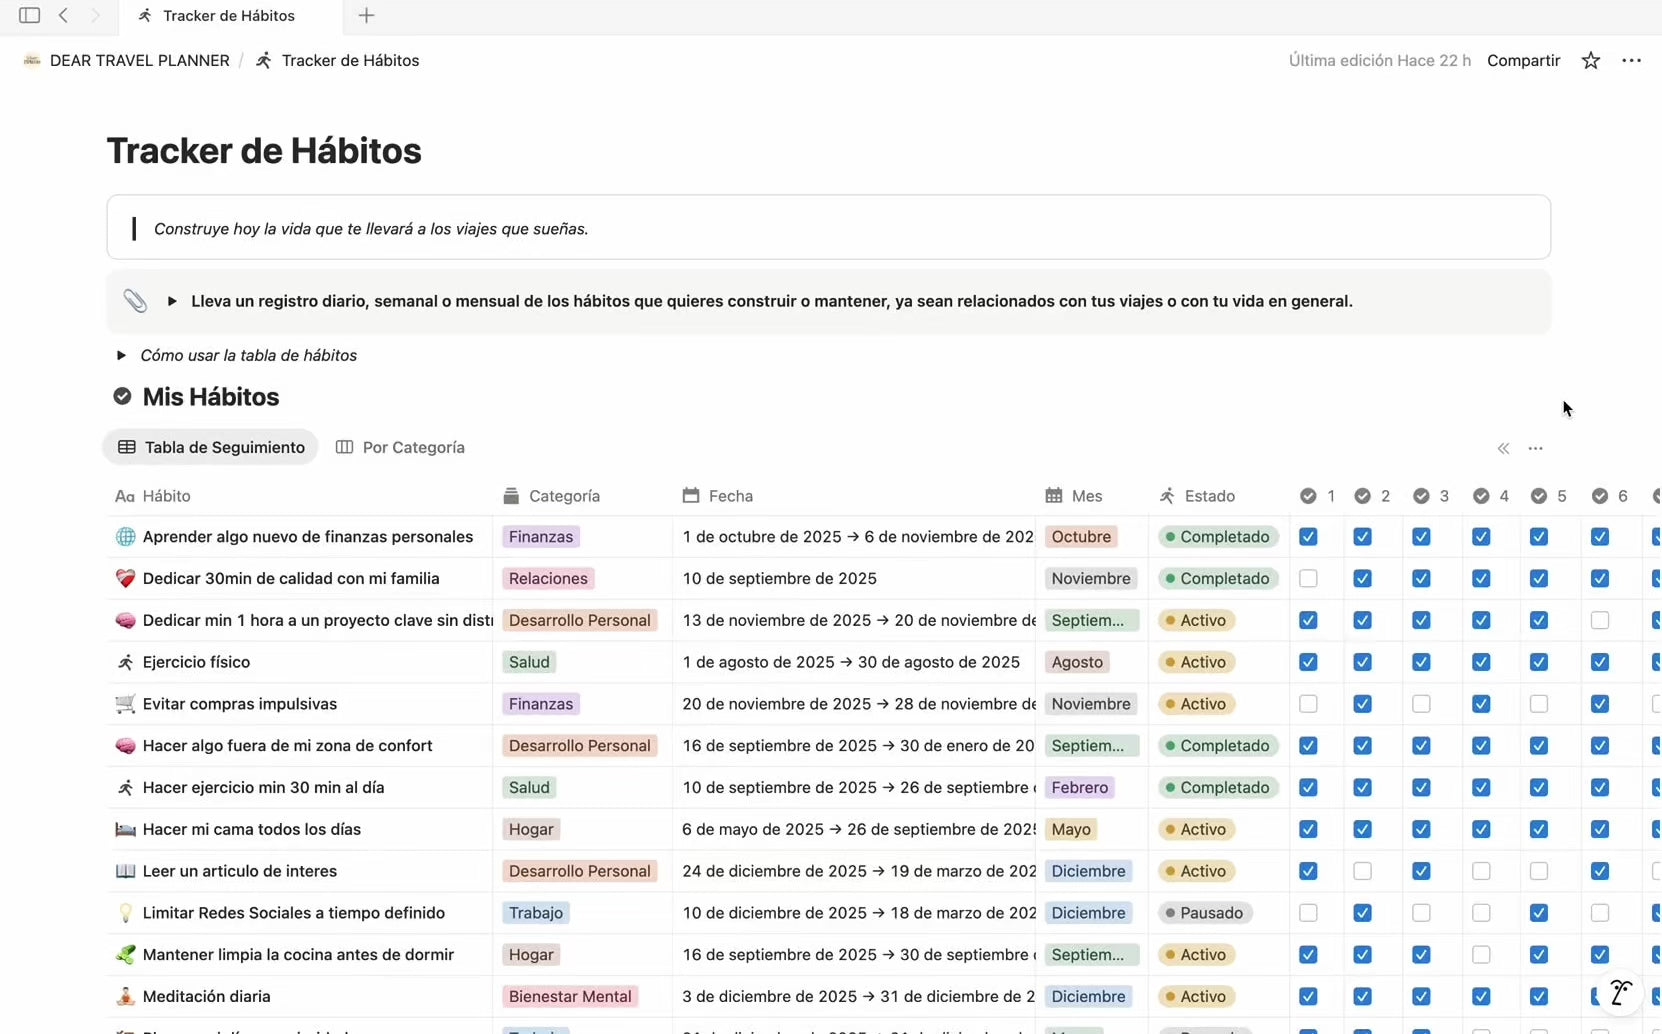Click the paperclip icon in the callout

click(135, 301)
